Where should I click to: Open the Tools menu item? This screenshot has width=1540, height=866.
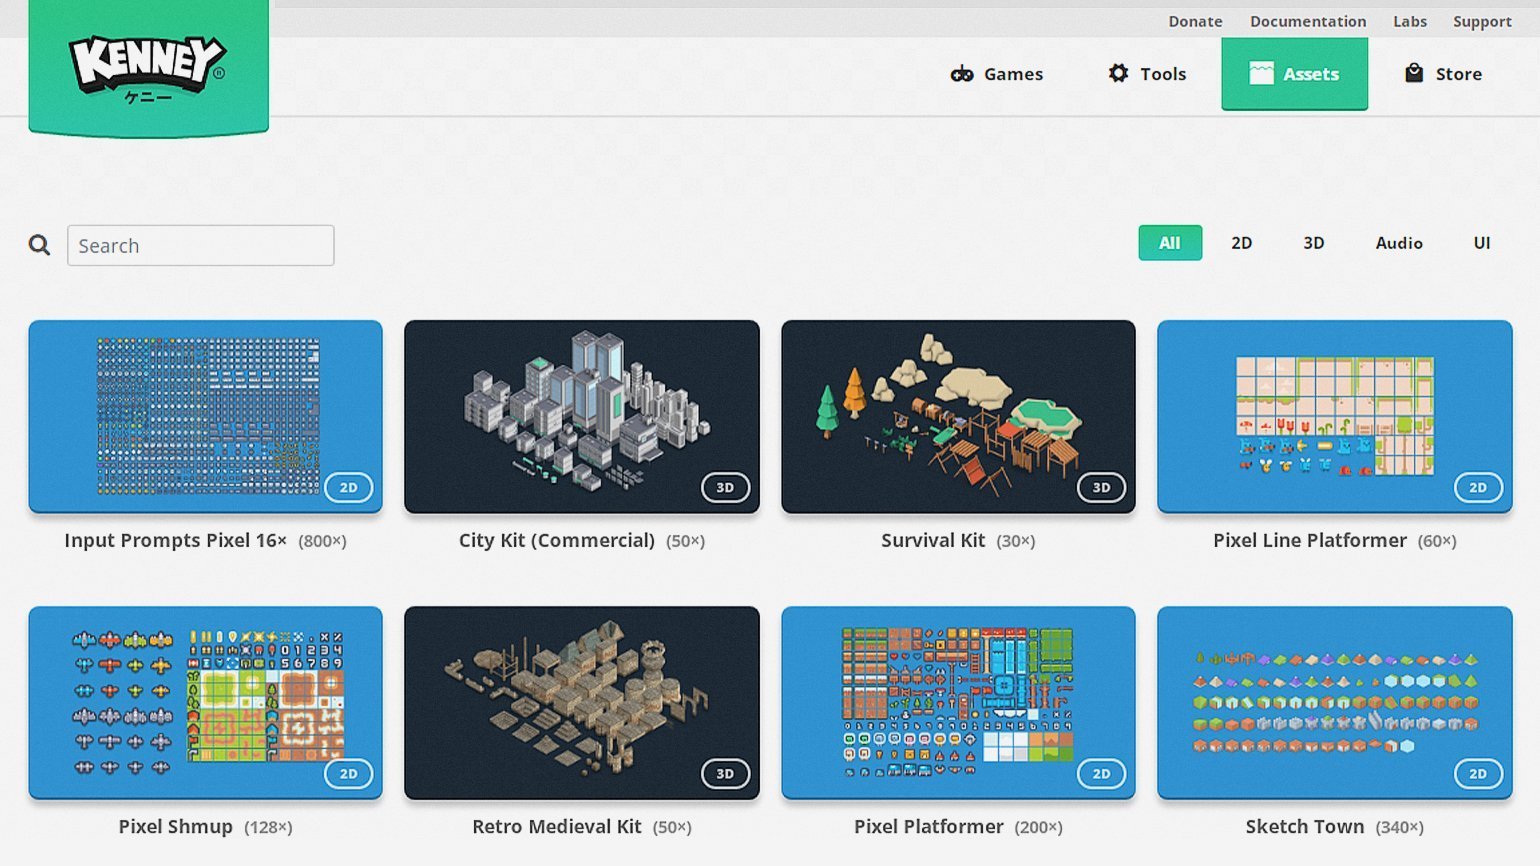pyautogui.click(x=1147, y=74)
